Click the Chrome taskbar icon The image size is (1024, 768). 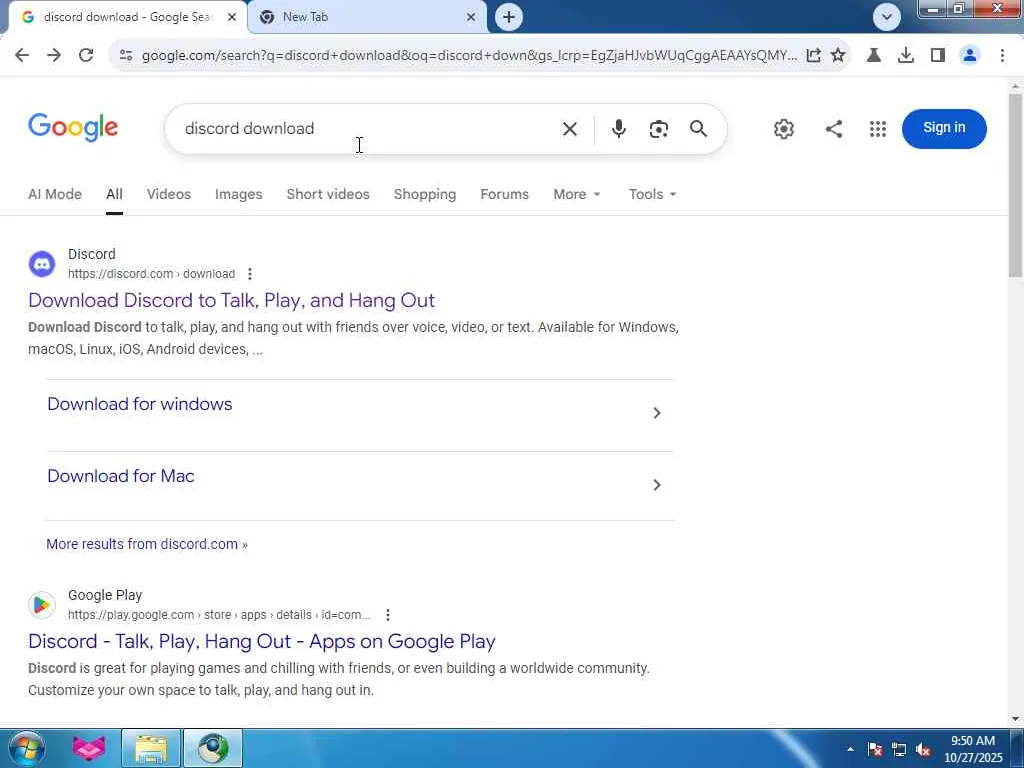click(x=213, y=748)
